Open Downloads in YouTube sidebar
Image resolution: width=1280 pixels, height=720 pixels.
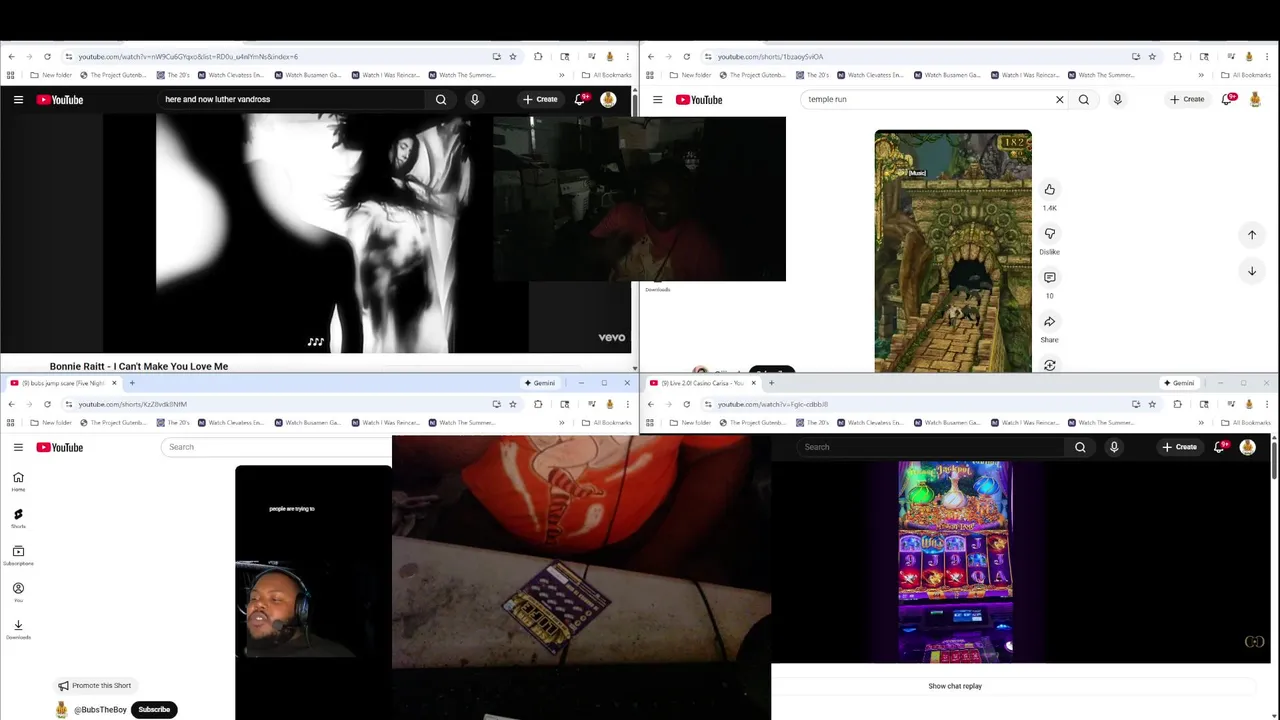point(18,629)
